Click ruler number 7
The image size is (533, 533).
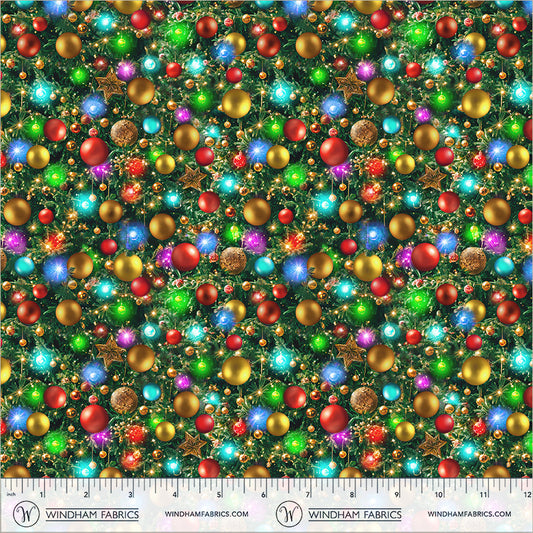pos(308,495)
